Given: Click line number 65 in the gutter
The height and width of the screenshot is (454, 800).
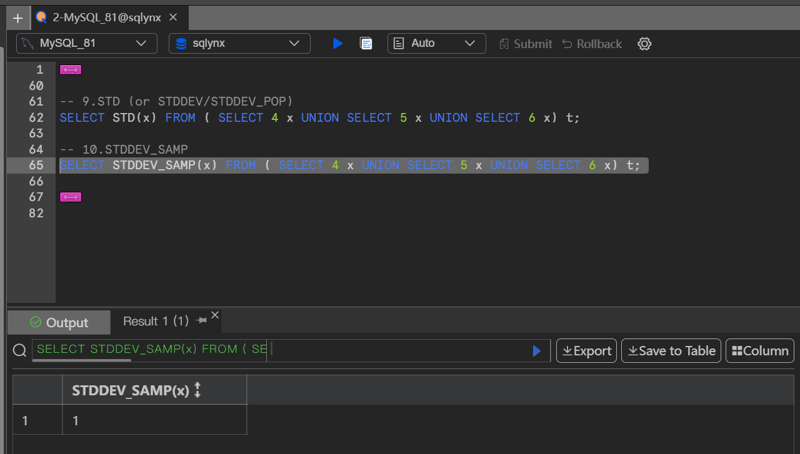Looking at the screenshot, I should pos(36,165).
